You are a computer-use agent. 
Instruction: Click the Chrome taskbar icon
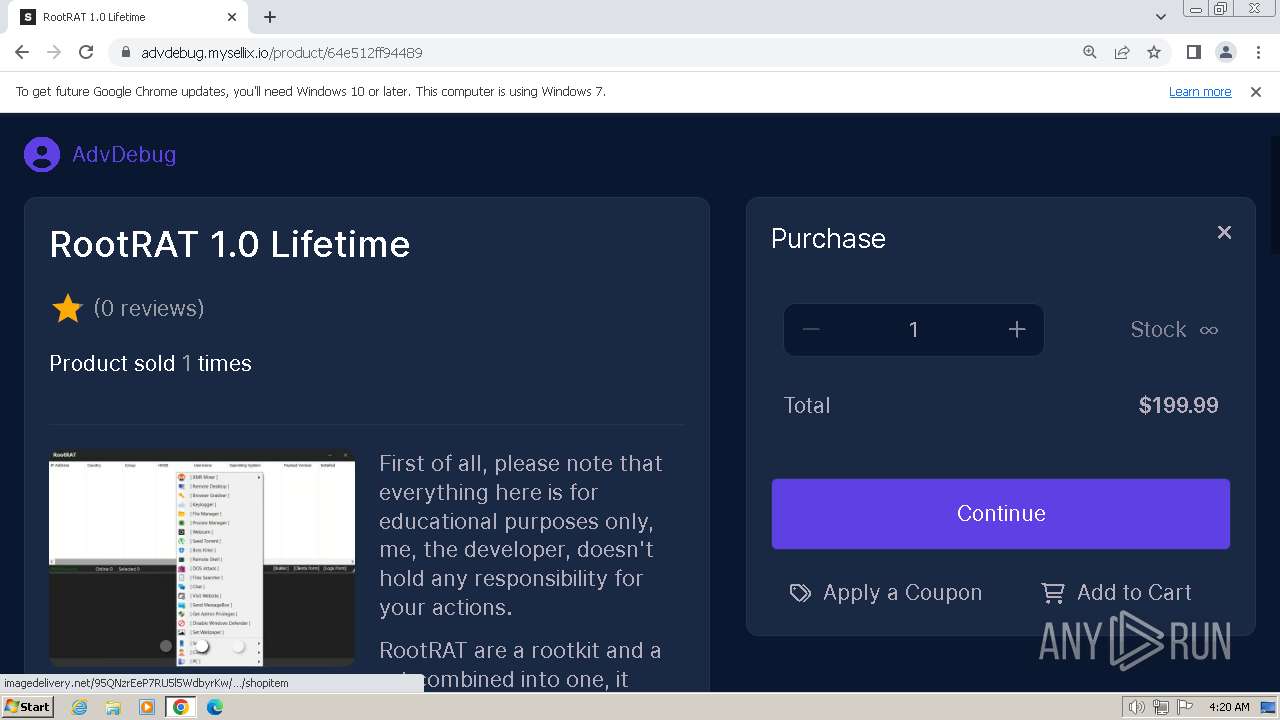(x=180, y=707)
